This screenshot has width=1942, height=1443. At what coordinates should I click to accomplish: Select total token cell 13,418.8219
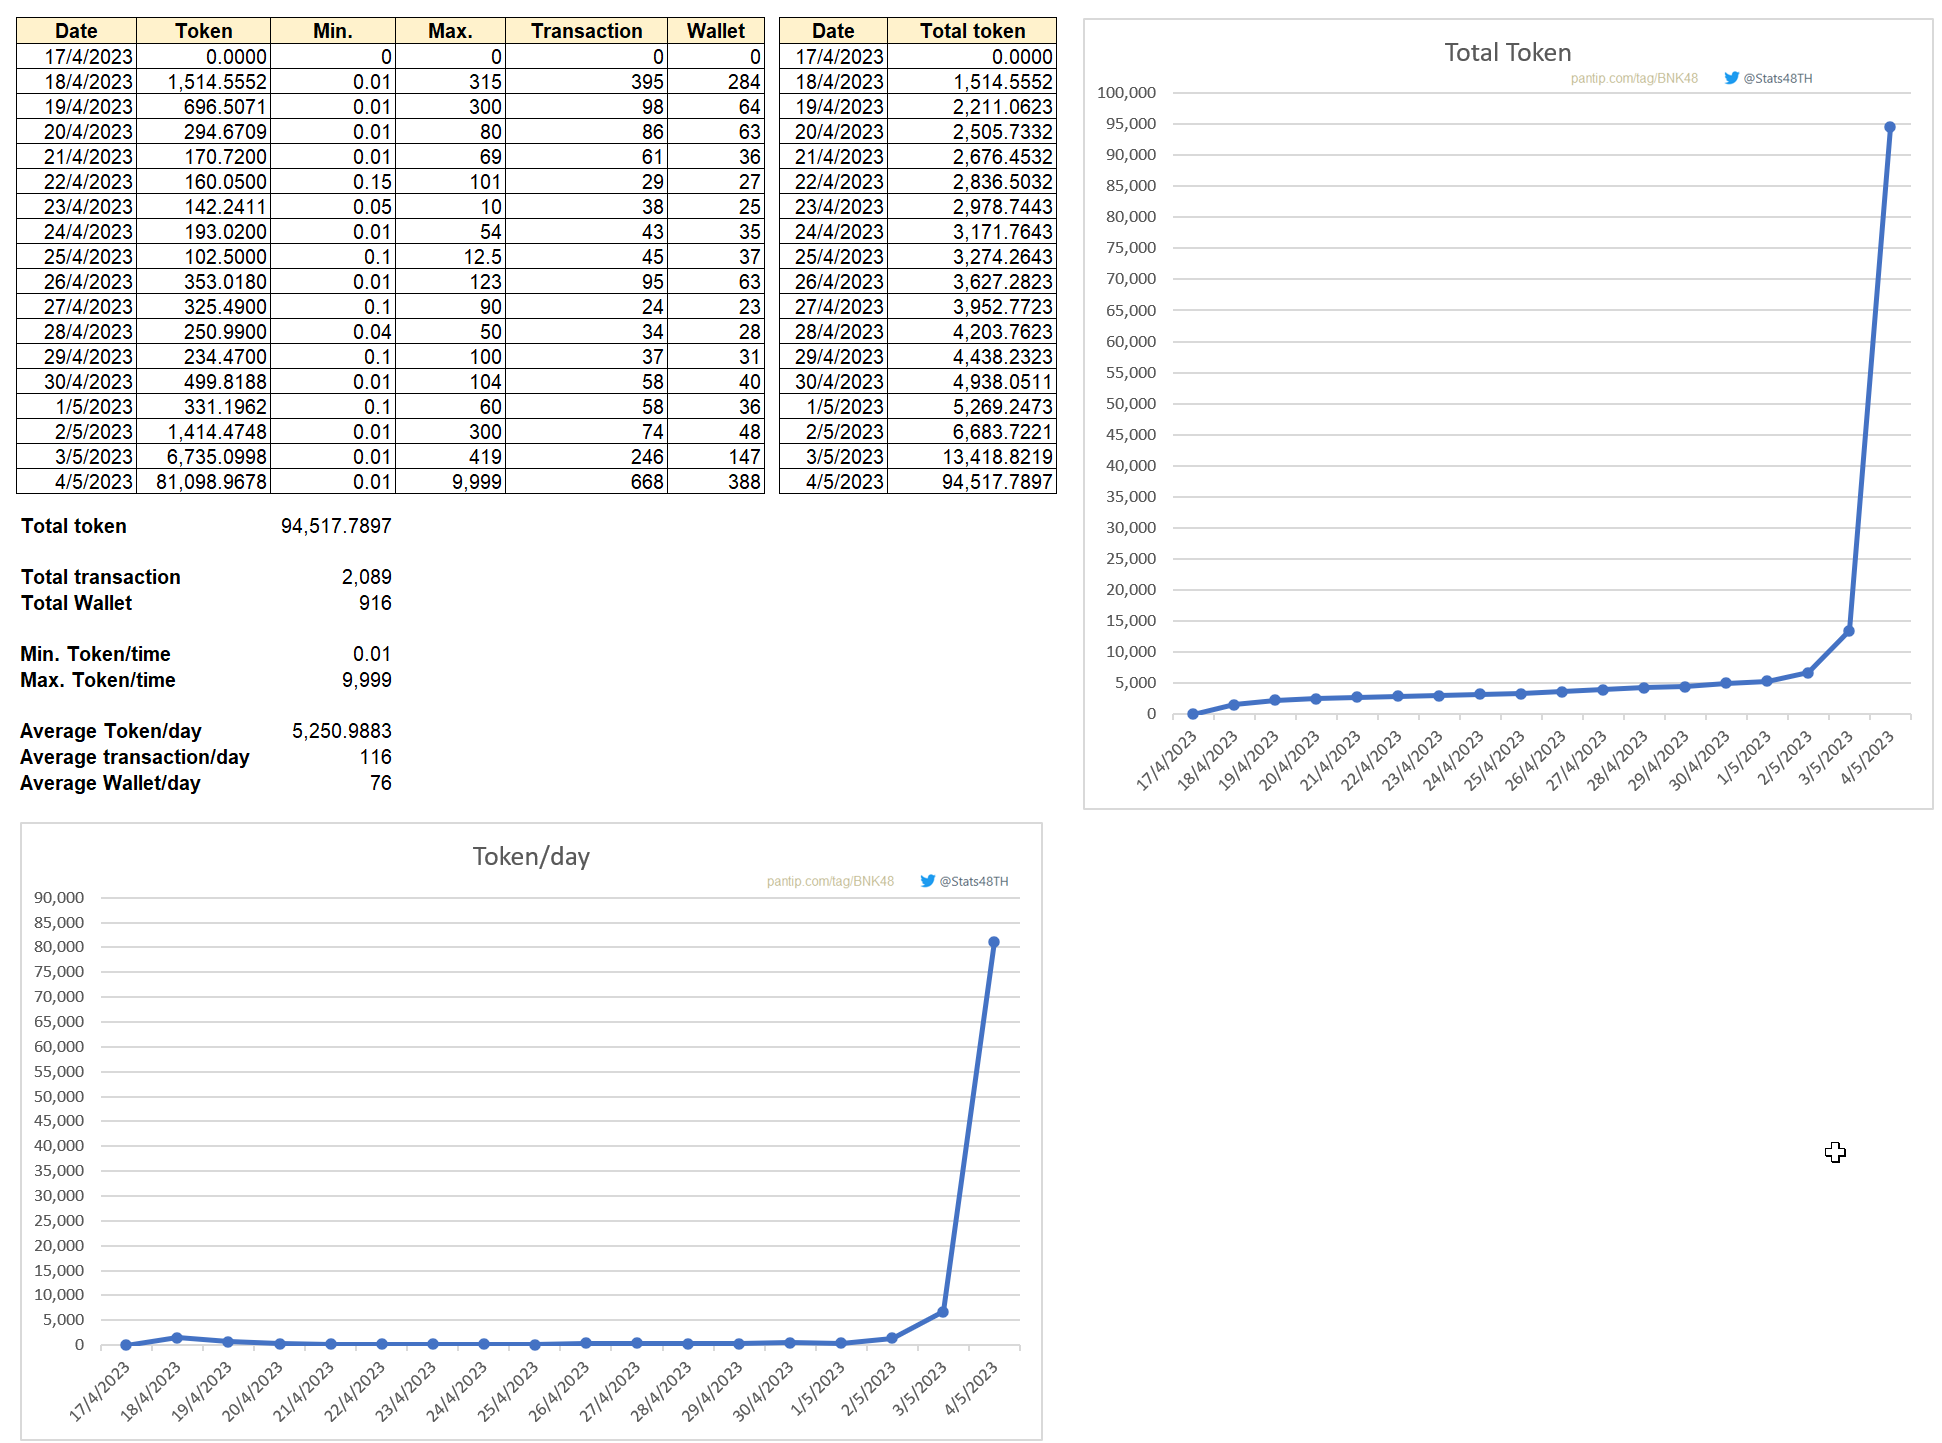[x=972, y=456]
